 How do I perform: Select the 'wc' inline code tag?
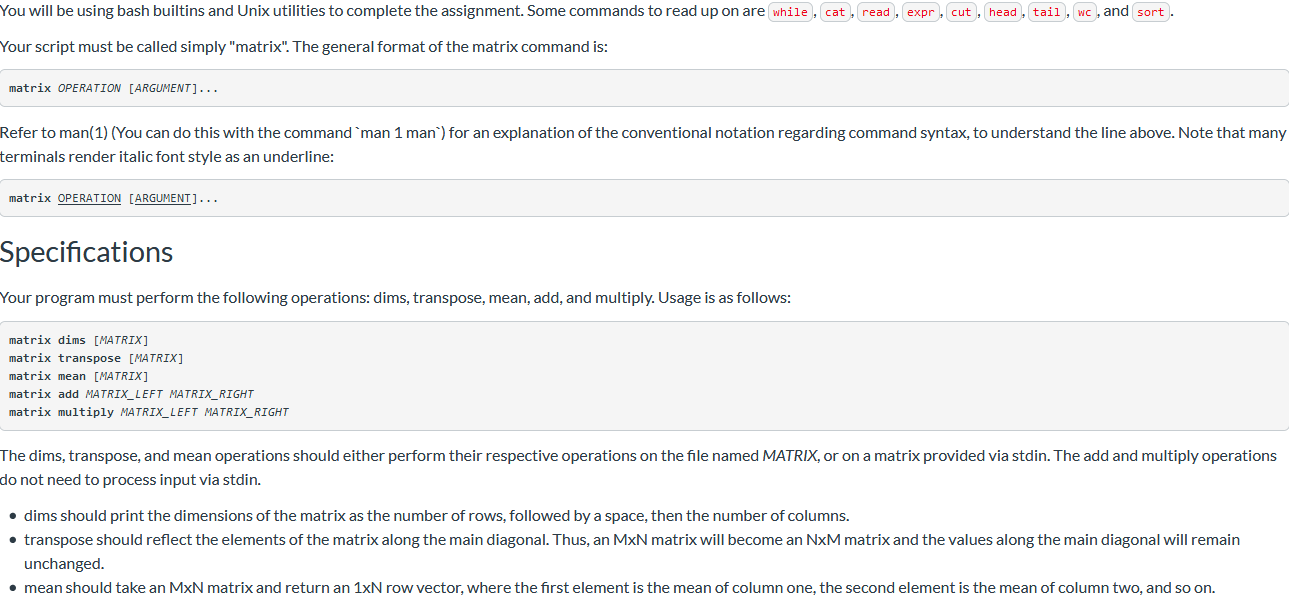[x=1085, y=12]
